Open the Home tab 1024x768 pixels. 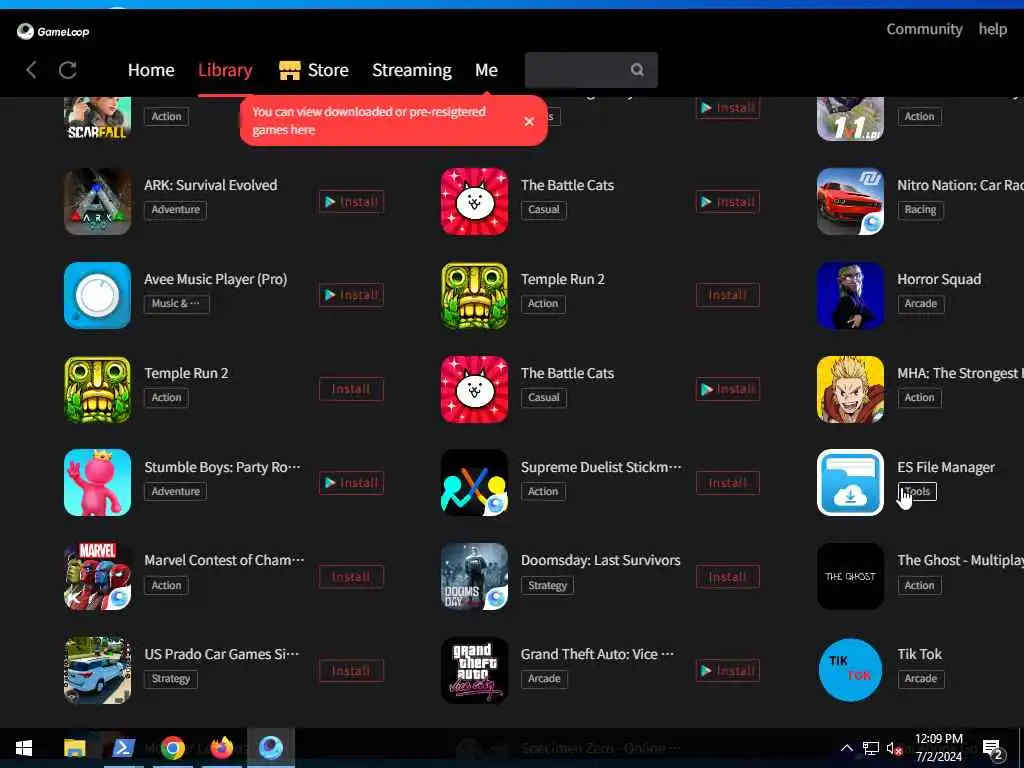(x=151, y=70)
